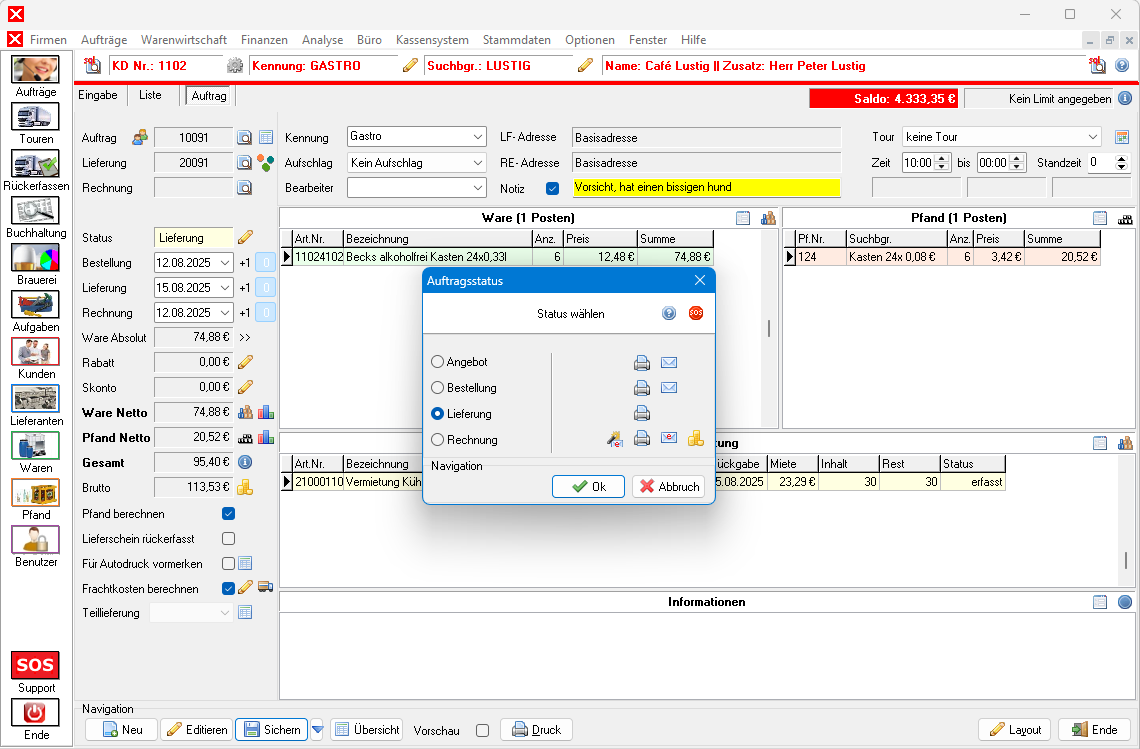Open the Lieferanten sidebar module
Viewport: 1140px width, 749px height.
click(36, 398)
